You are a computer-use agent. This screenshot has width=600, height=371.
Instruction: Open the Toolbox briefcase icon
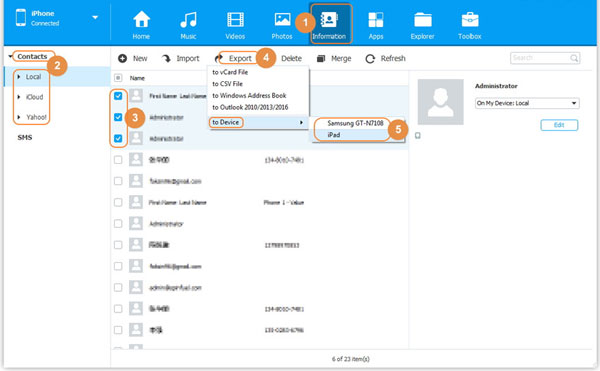point(470,20)
